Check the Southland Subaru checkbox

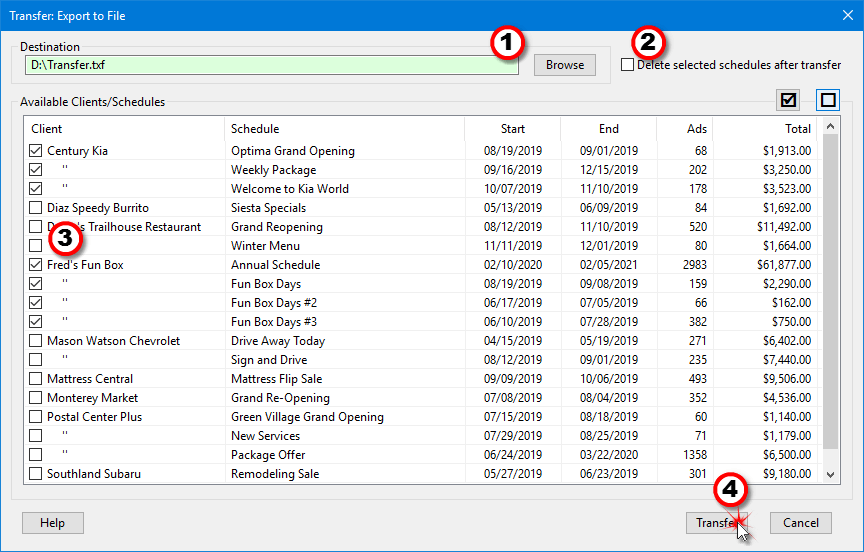click(x=35, y=474)
